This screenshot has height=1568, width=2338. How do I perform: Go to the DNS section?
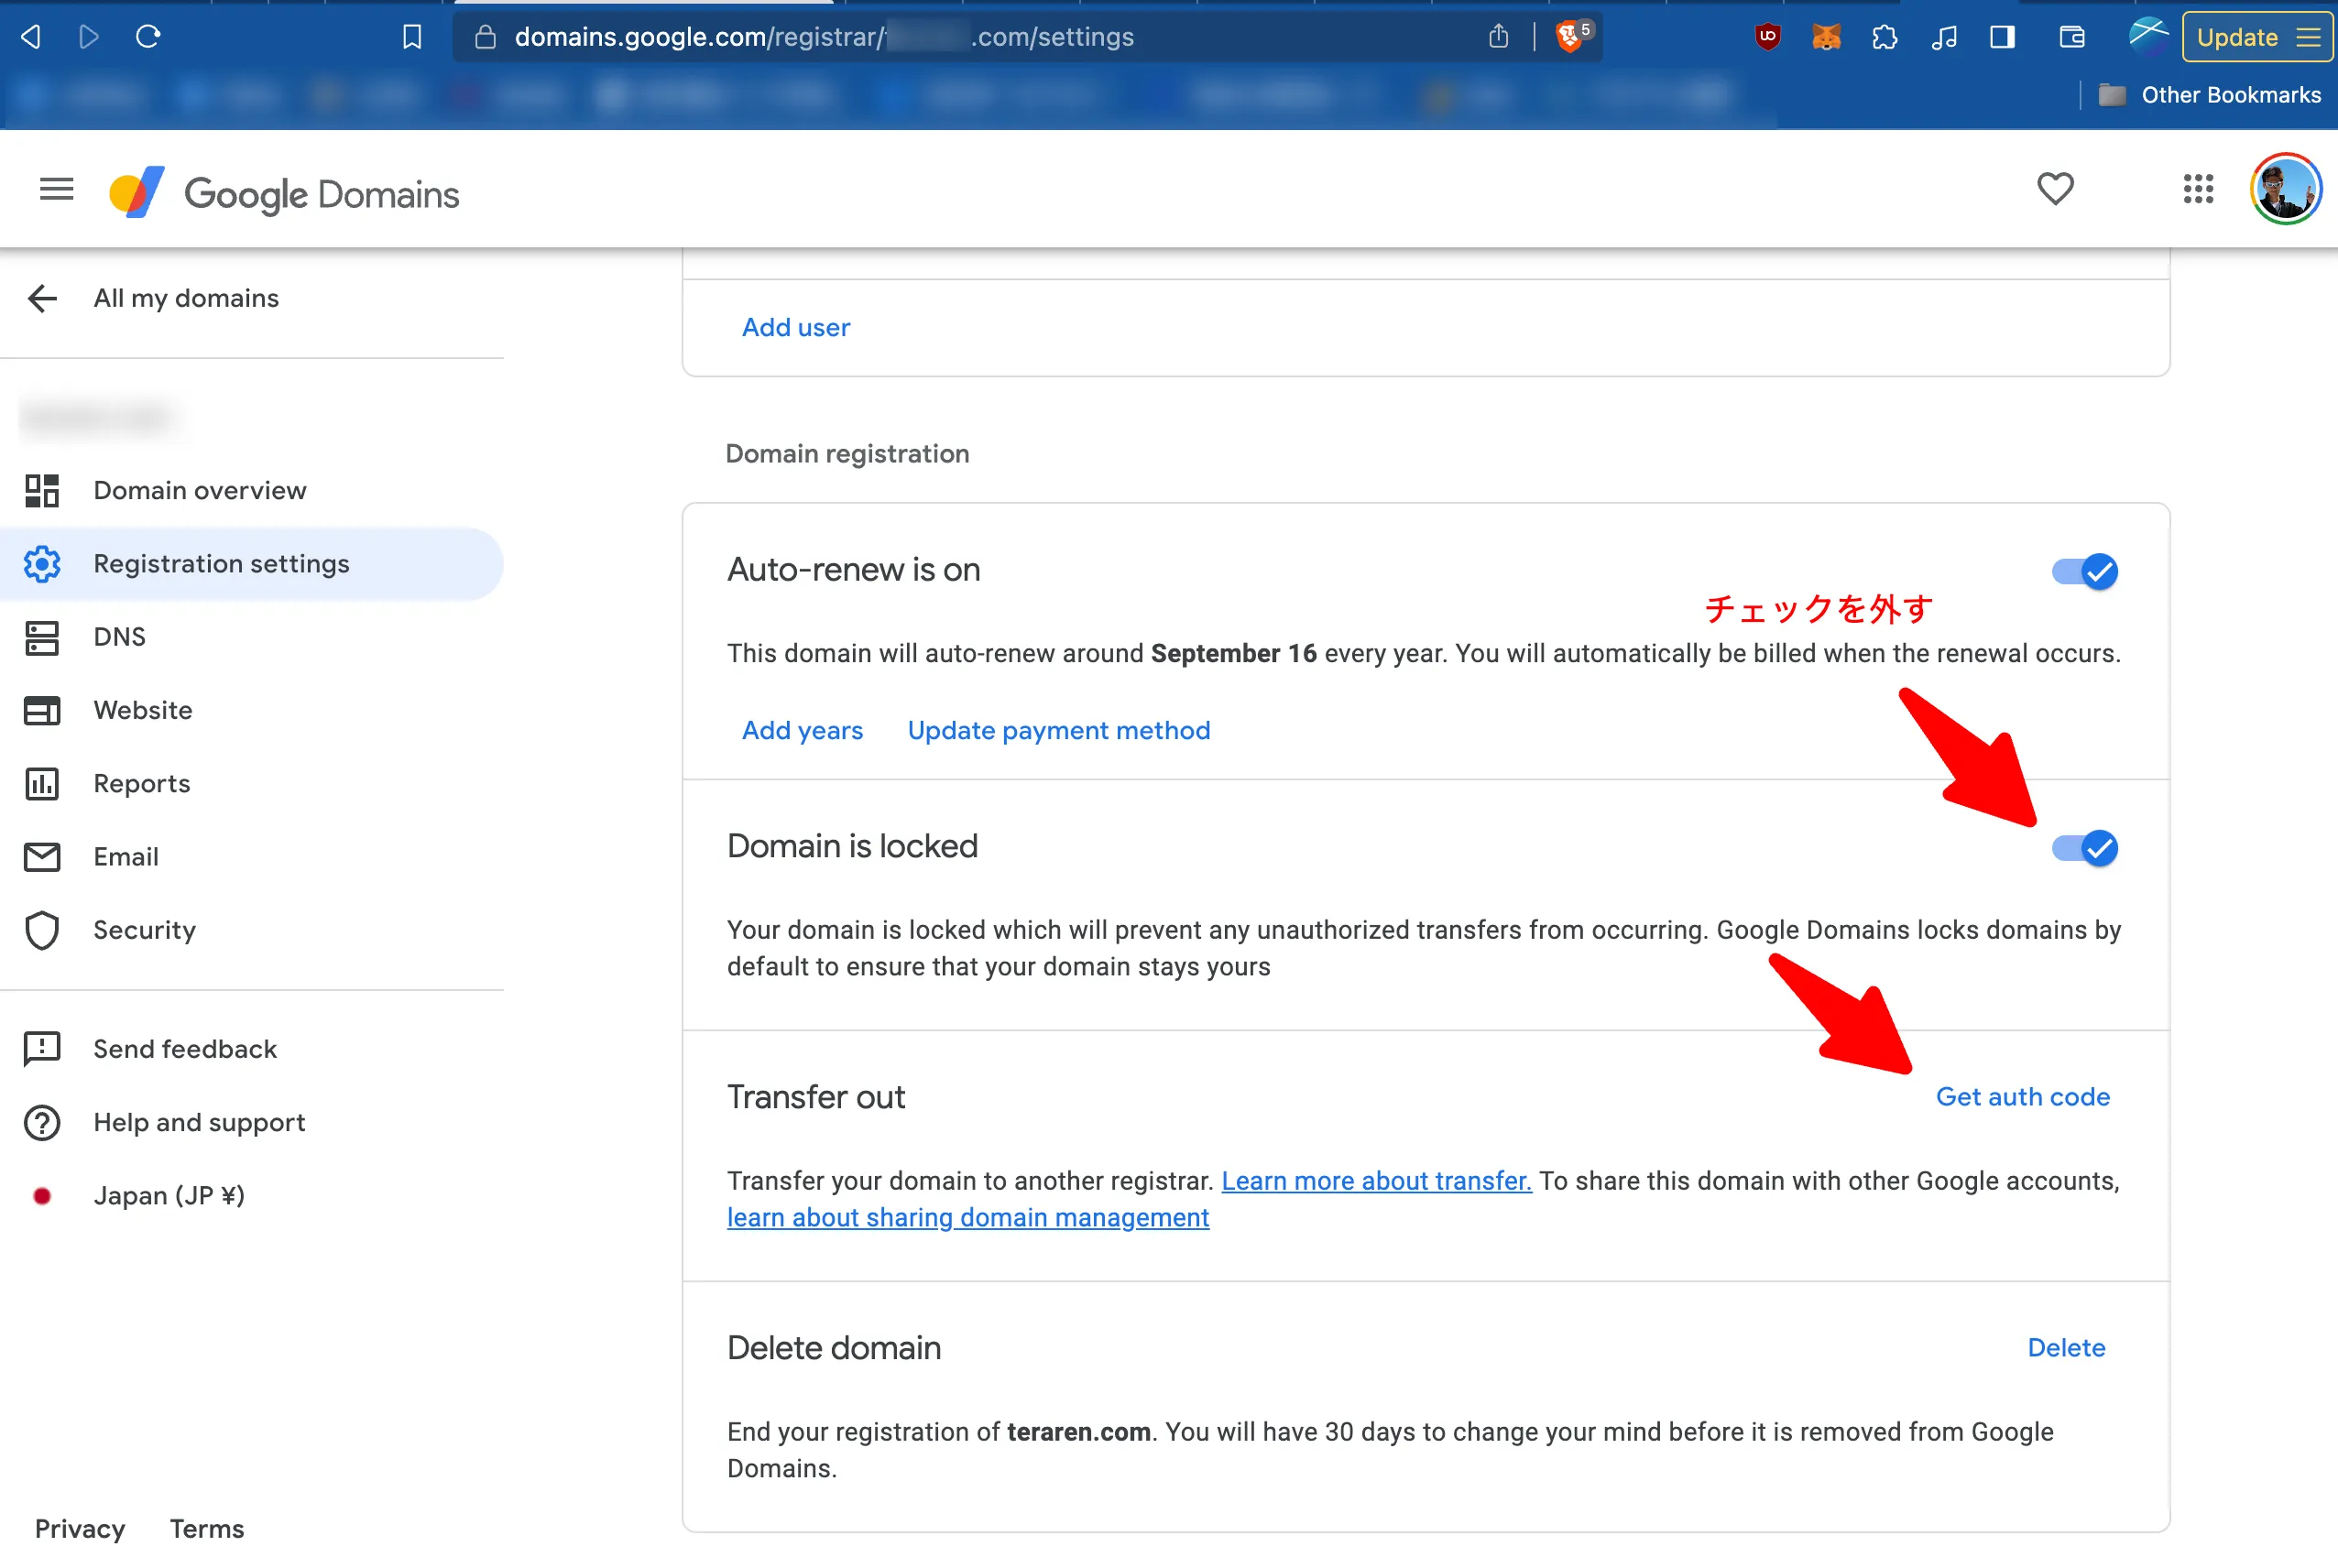(x=119, y=637)
